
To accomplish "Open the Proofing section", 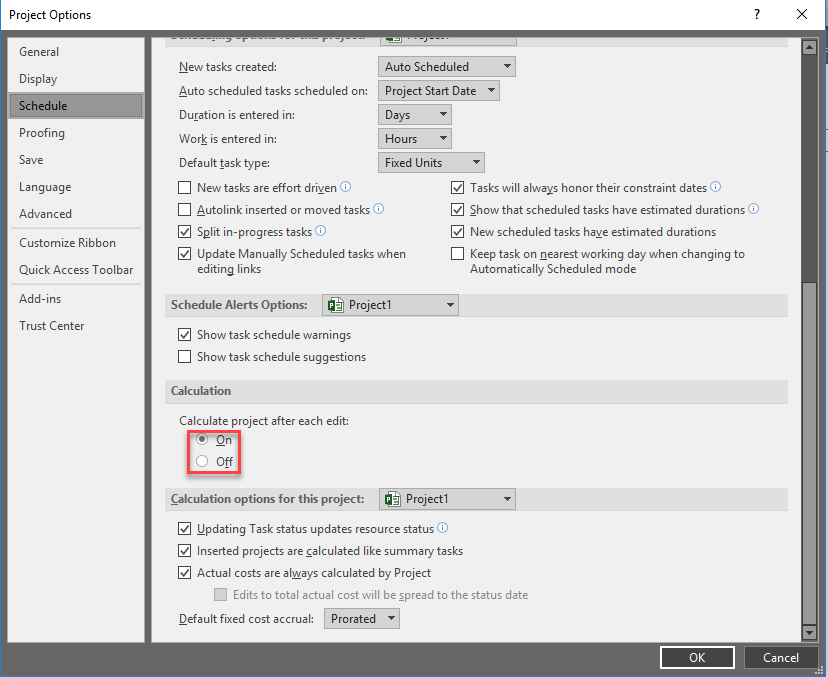I will click(x=41, y=132).
